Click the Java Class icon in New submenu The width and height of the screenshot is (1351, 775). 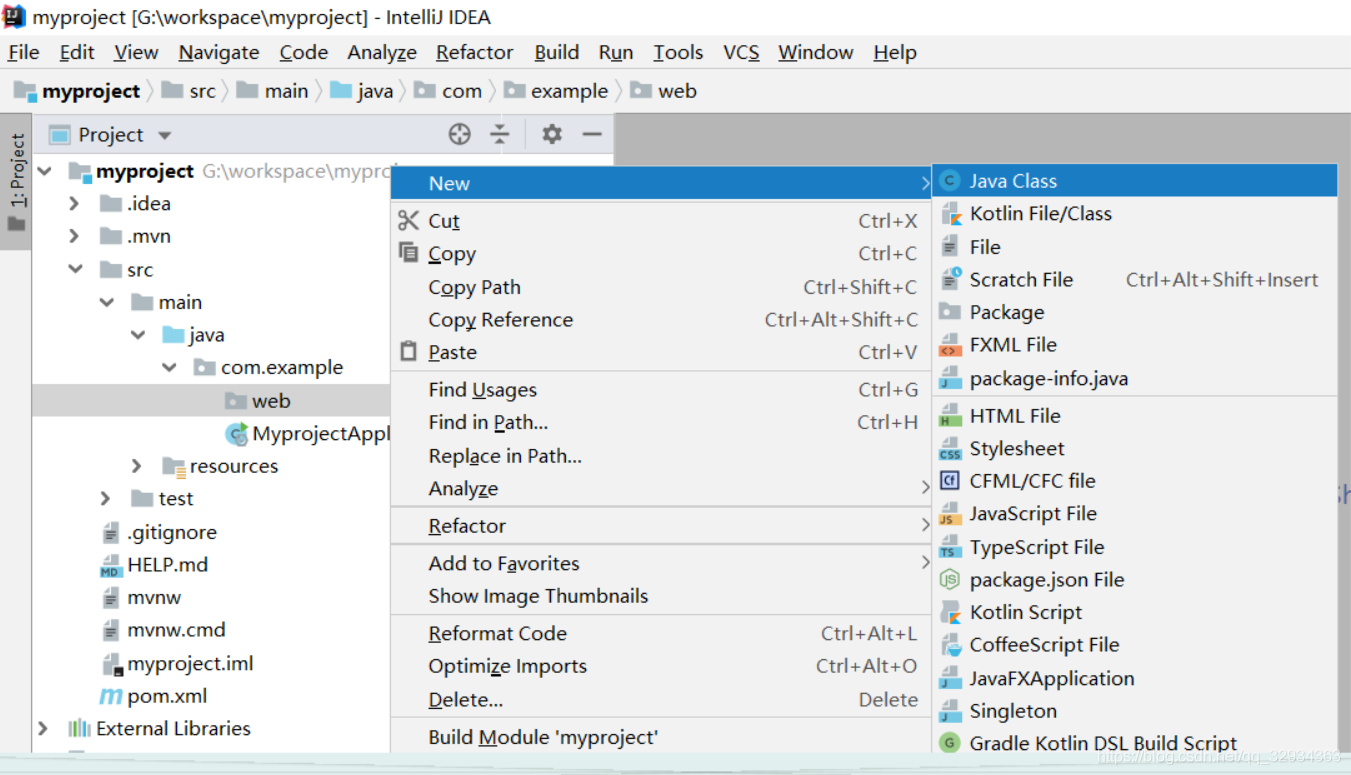click(950, 181)
